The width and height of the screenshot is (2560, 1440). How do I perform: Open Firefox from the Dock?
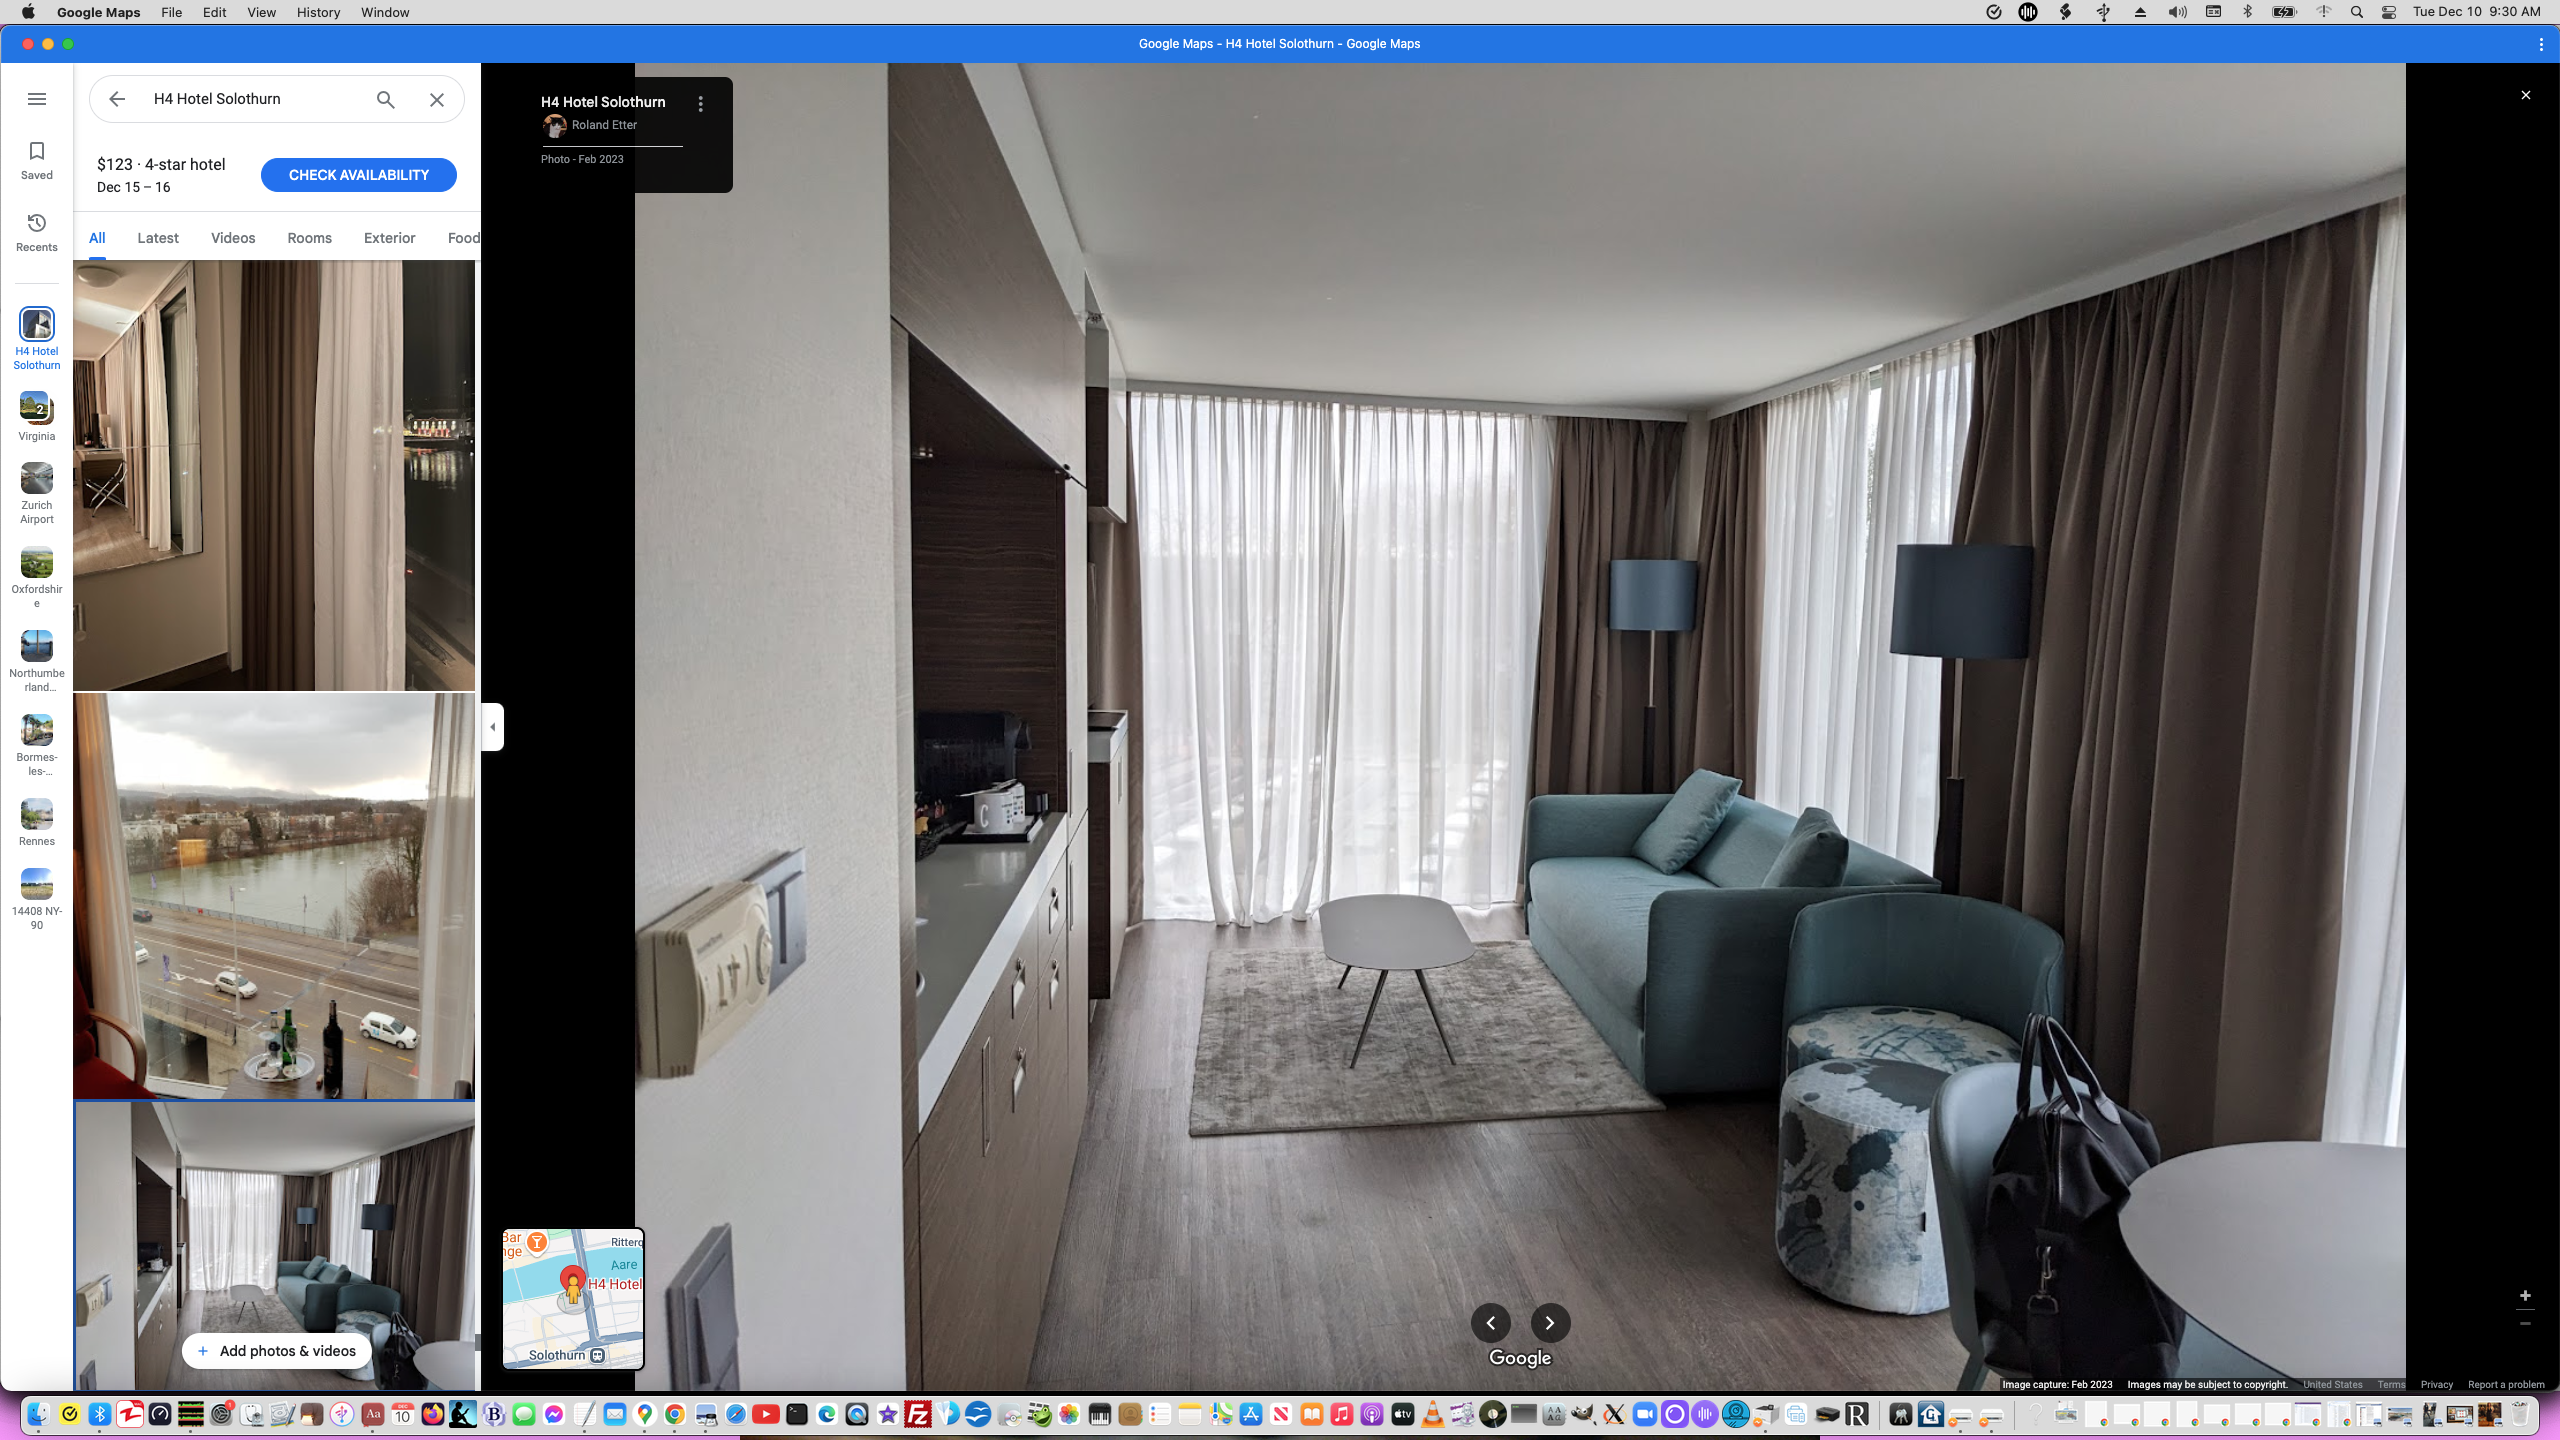click(x=431, y=1415)
